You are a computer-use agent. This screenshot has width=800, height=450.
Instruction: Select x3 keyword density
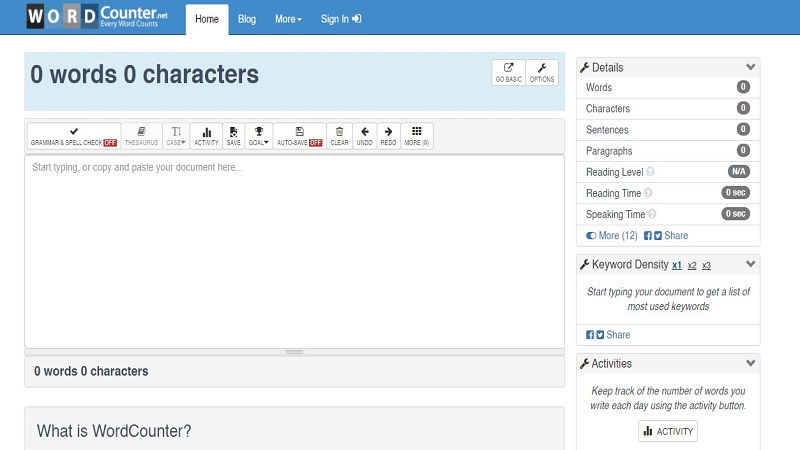(706, 265)
